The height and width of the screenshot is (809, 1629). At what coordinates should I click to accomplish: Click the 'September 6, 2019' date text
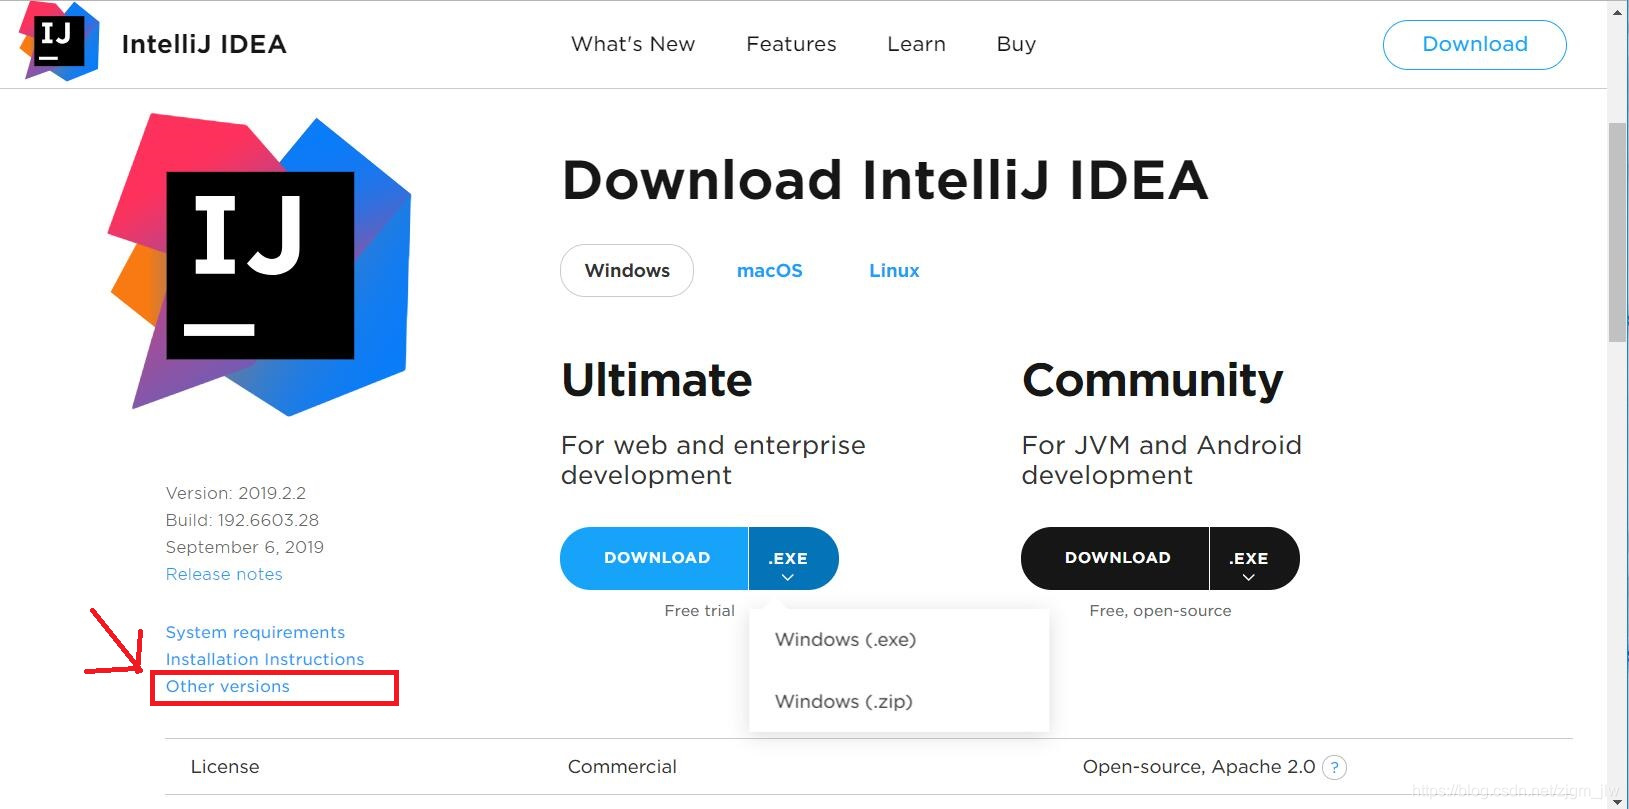click(x=245, y=547)
